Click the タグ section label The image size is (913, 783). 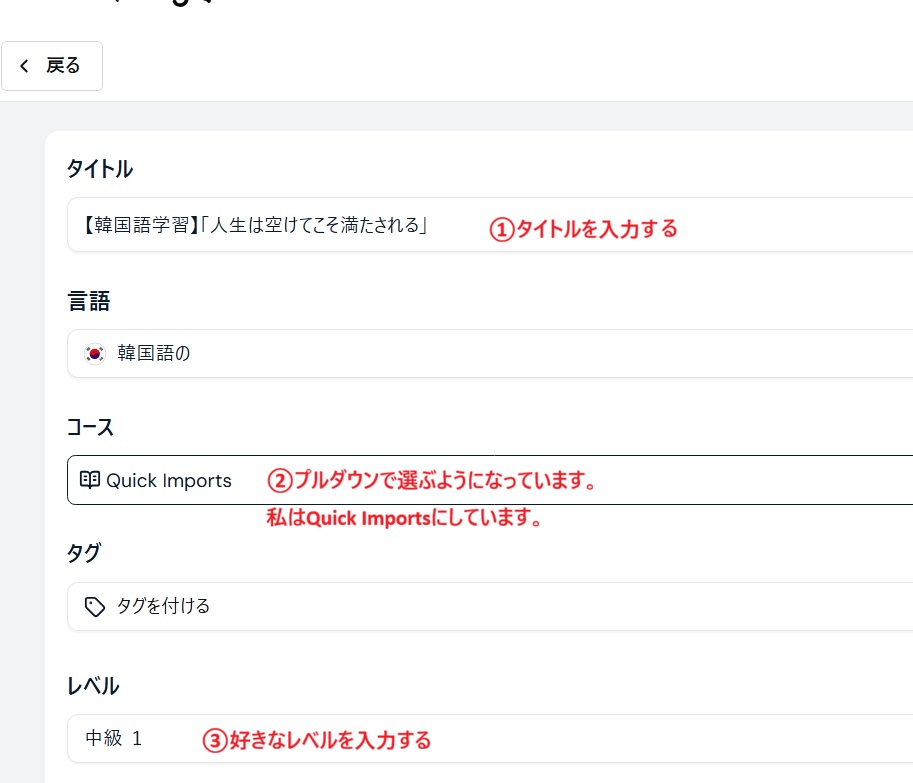pos(83,553)
